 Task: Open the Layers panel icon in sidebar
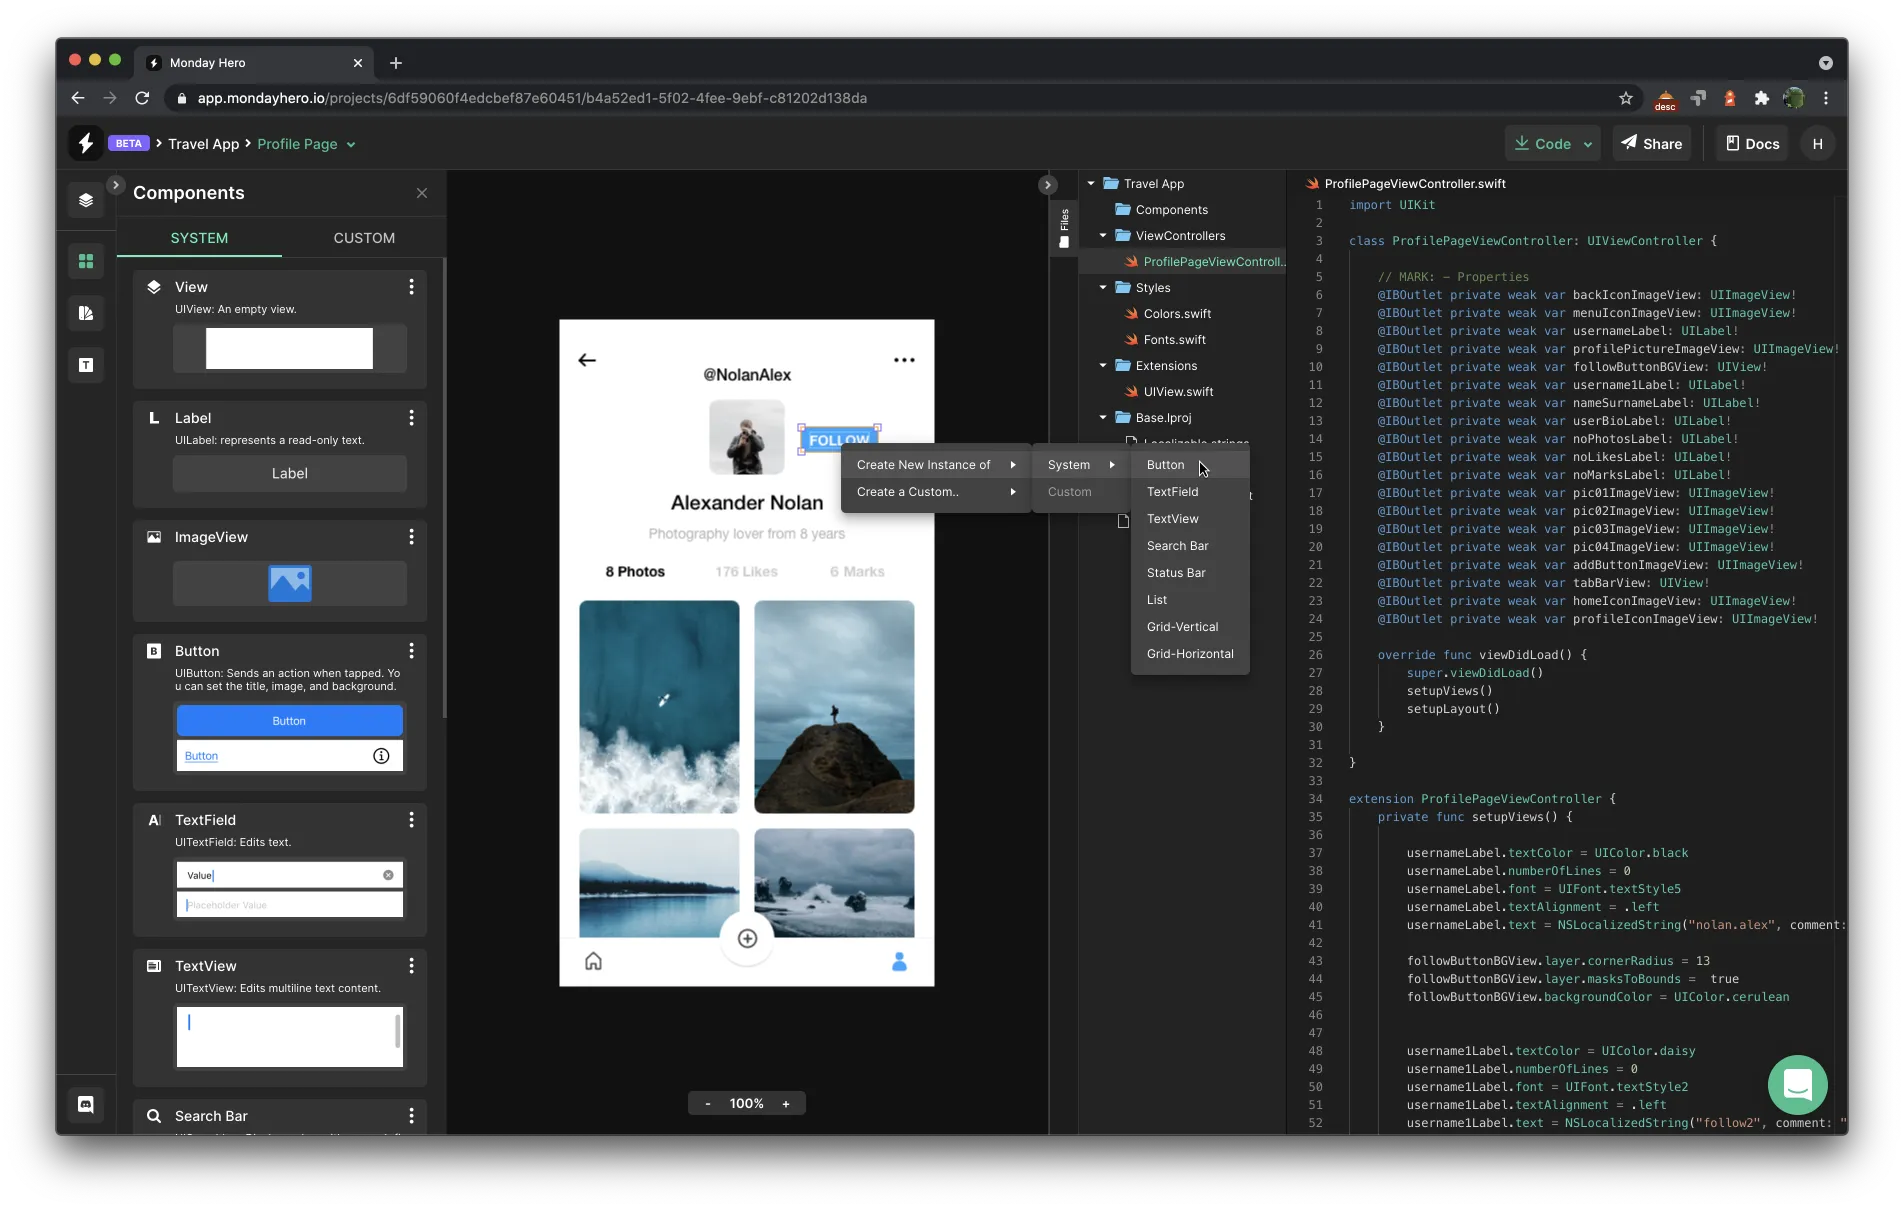click(86, 200)
